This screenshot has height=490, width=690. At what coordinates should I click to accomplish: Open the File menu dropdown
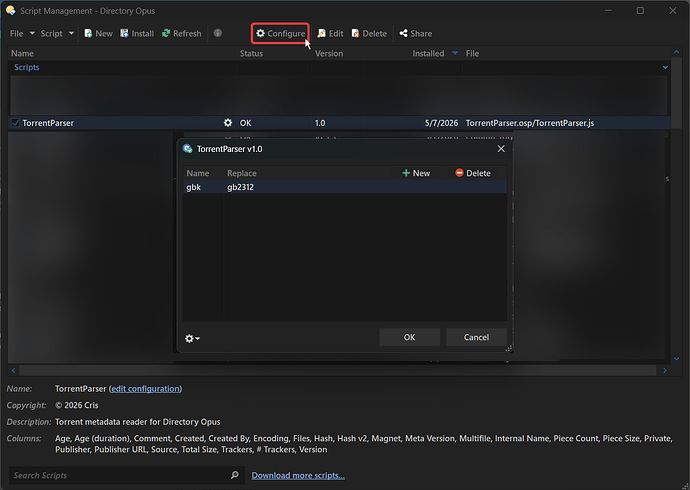(x=22, y=33)
